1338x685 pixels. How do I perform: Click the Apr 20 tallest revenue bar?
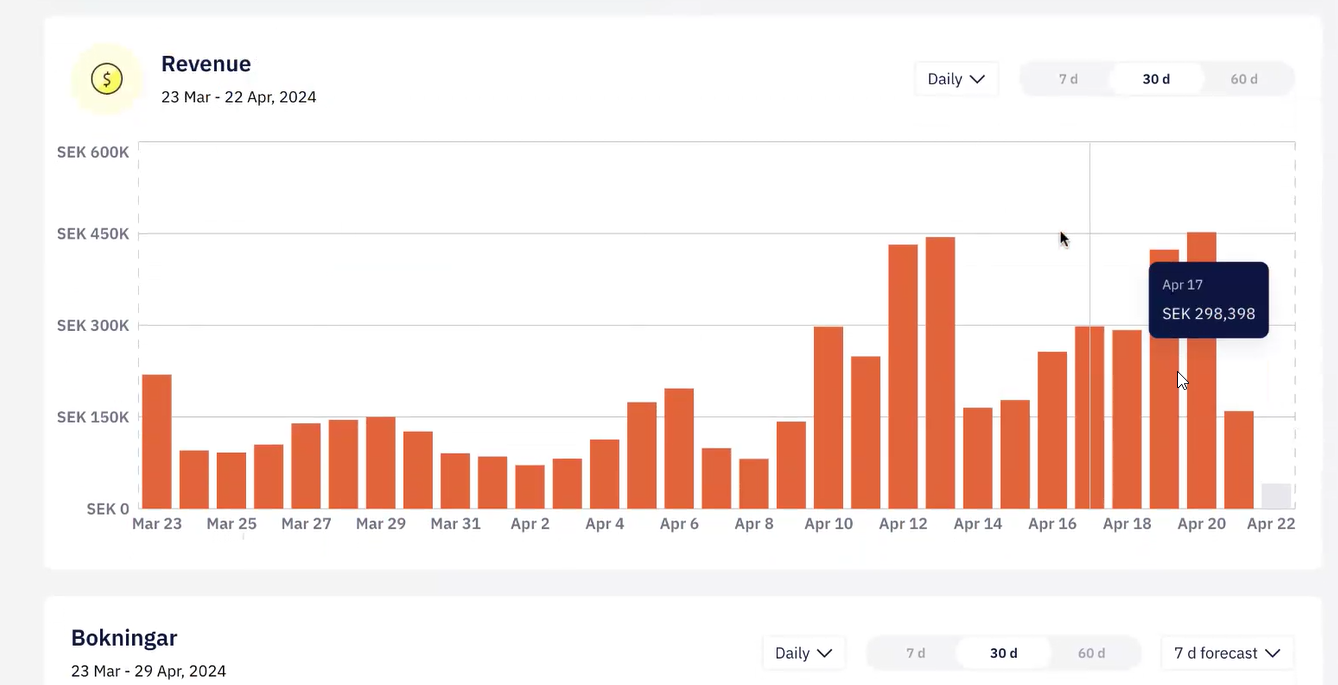pos(1201,370)
